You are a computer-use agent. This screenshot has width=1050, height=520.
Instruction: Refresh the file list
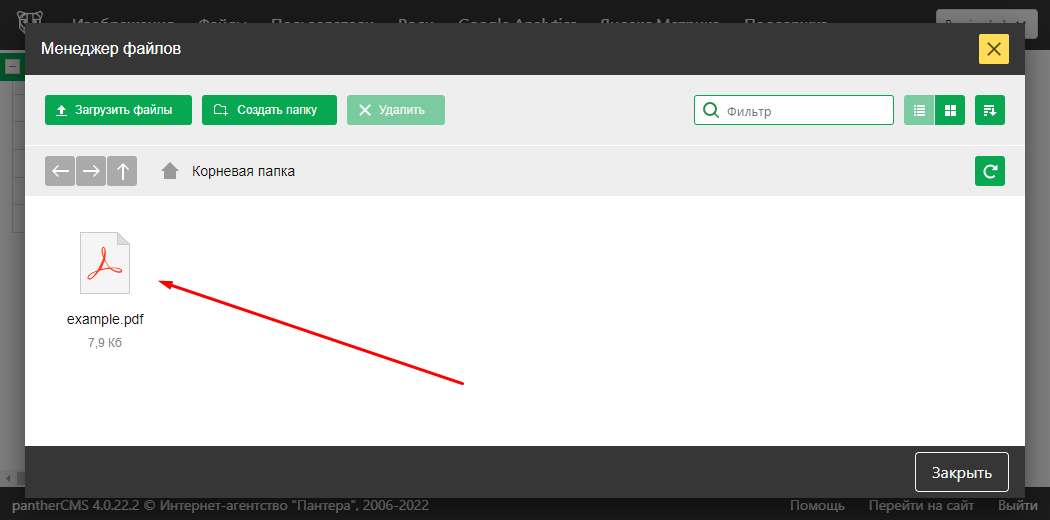click(x=990, y=171)
